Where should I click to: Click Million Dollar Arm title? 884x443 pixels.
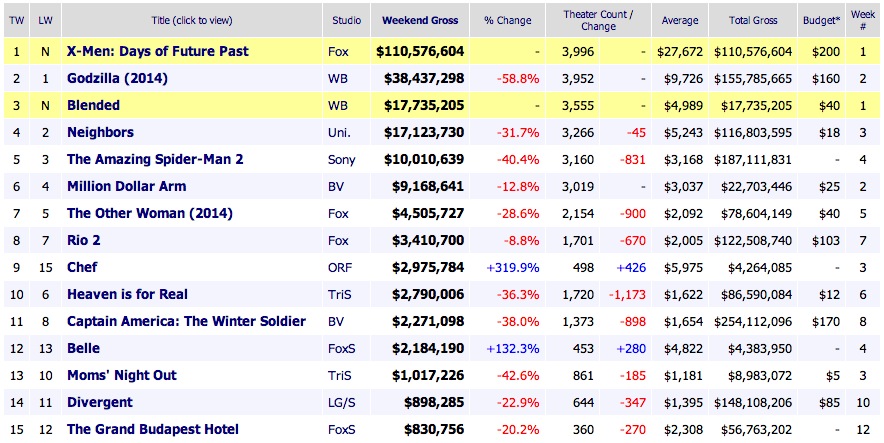(x=126, y=186)
